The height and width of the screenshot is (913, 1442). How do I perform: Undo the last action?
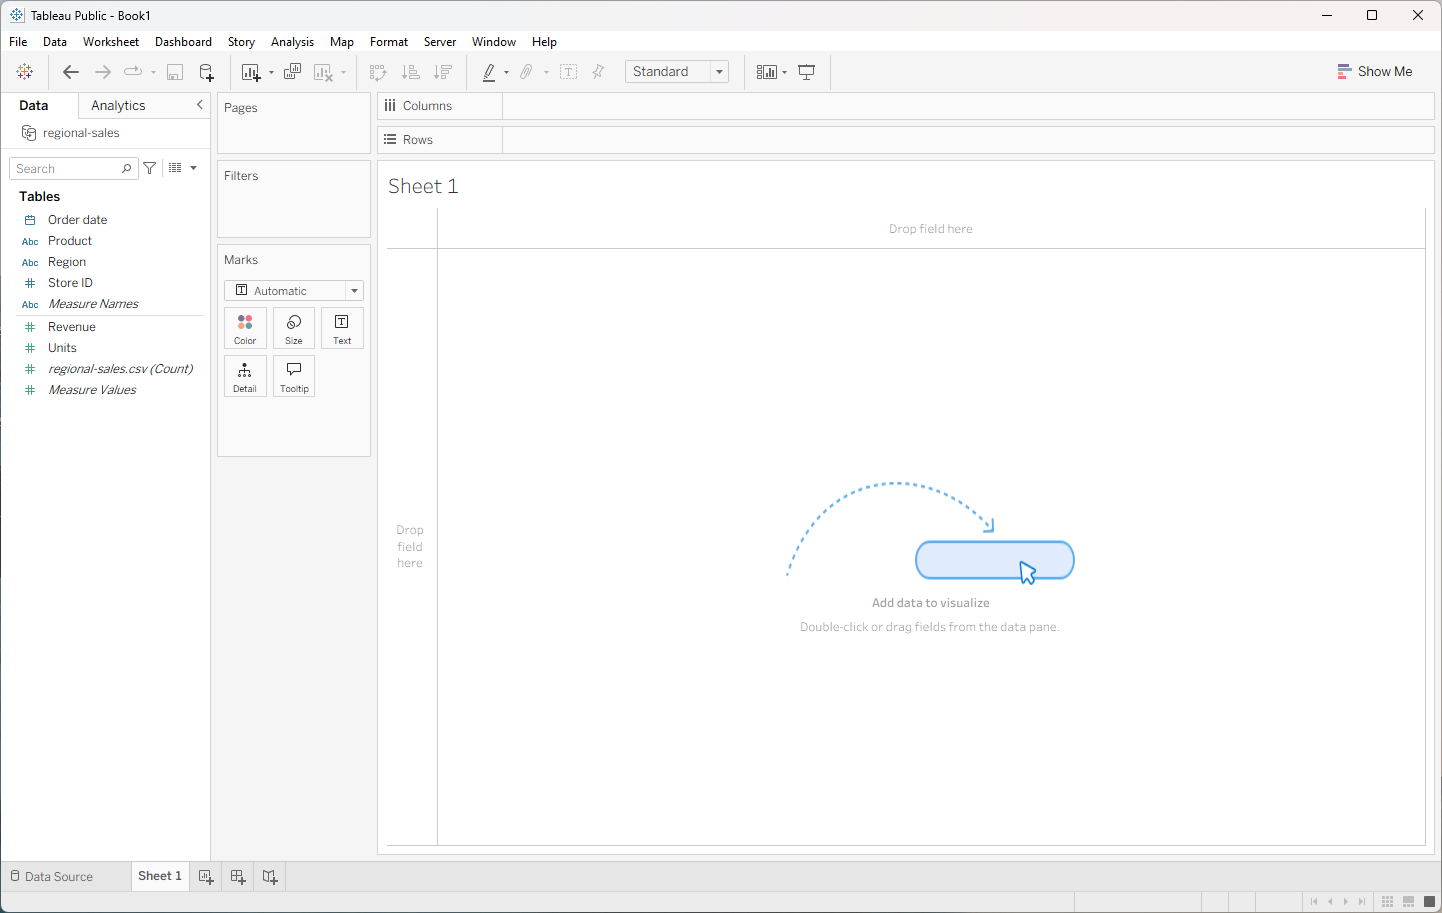tap(70, 72)
